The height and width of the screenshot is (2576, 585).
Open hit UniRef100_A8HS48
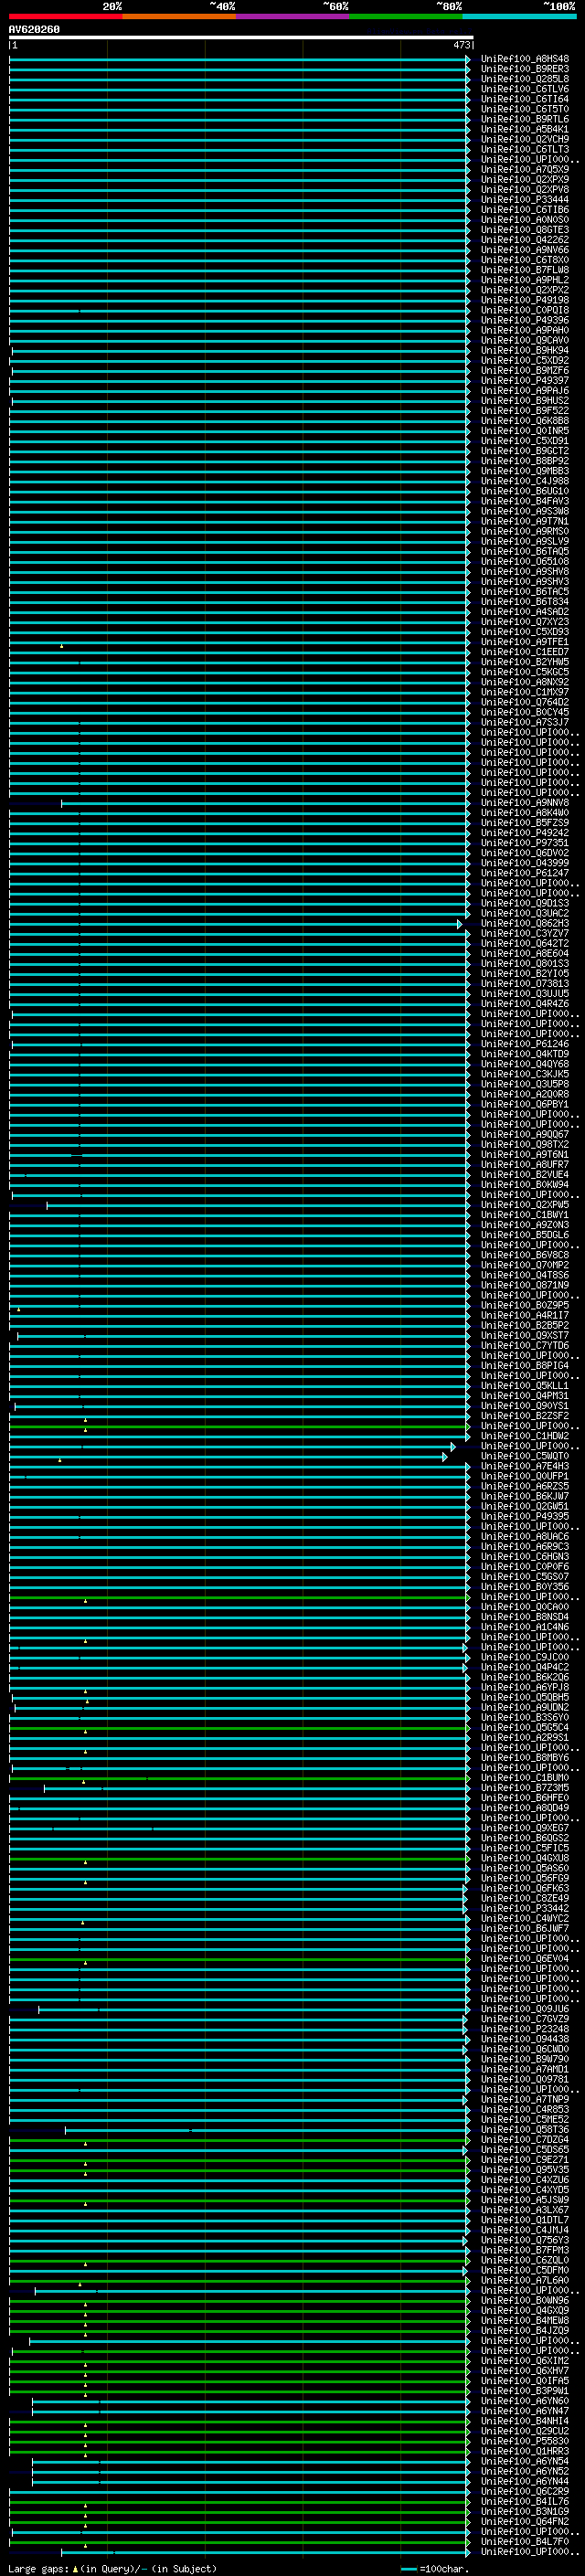tap(525, 59)
